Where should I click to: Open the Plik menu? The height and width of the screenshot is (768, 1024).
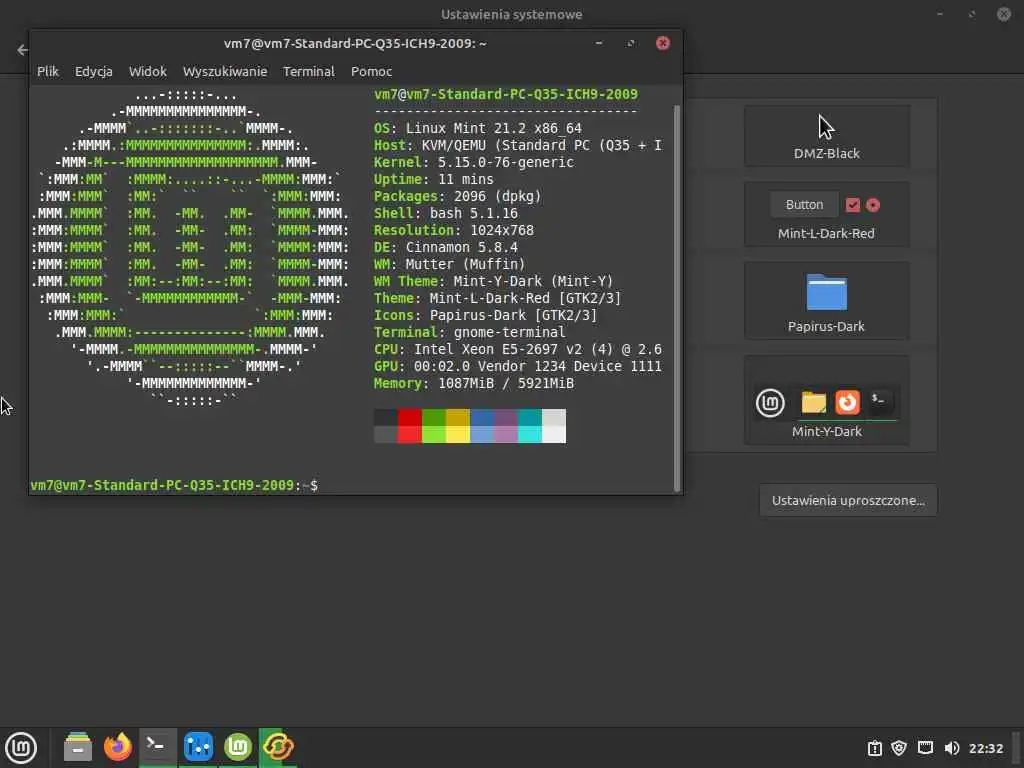click(x=48, y=71)
